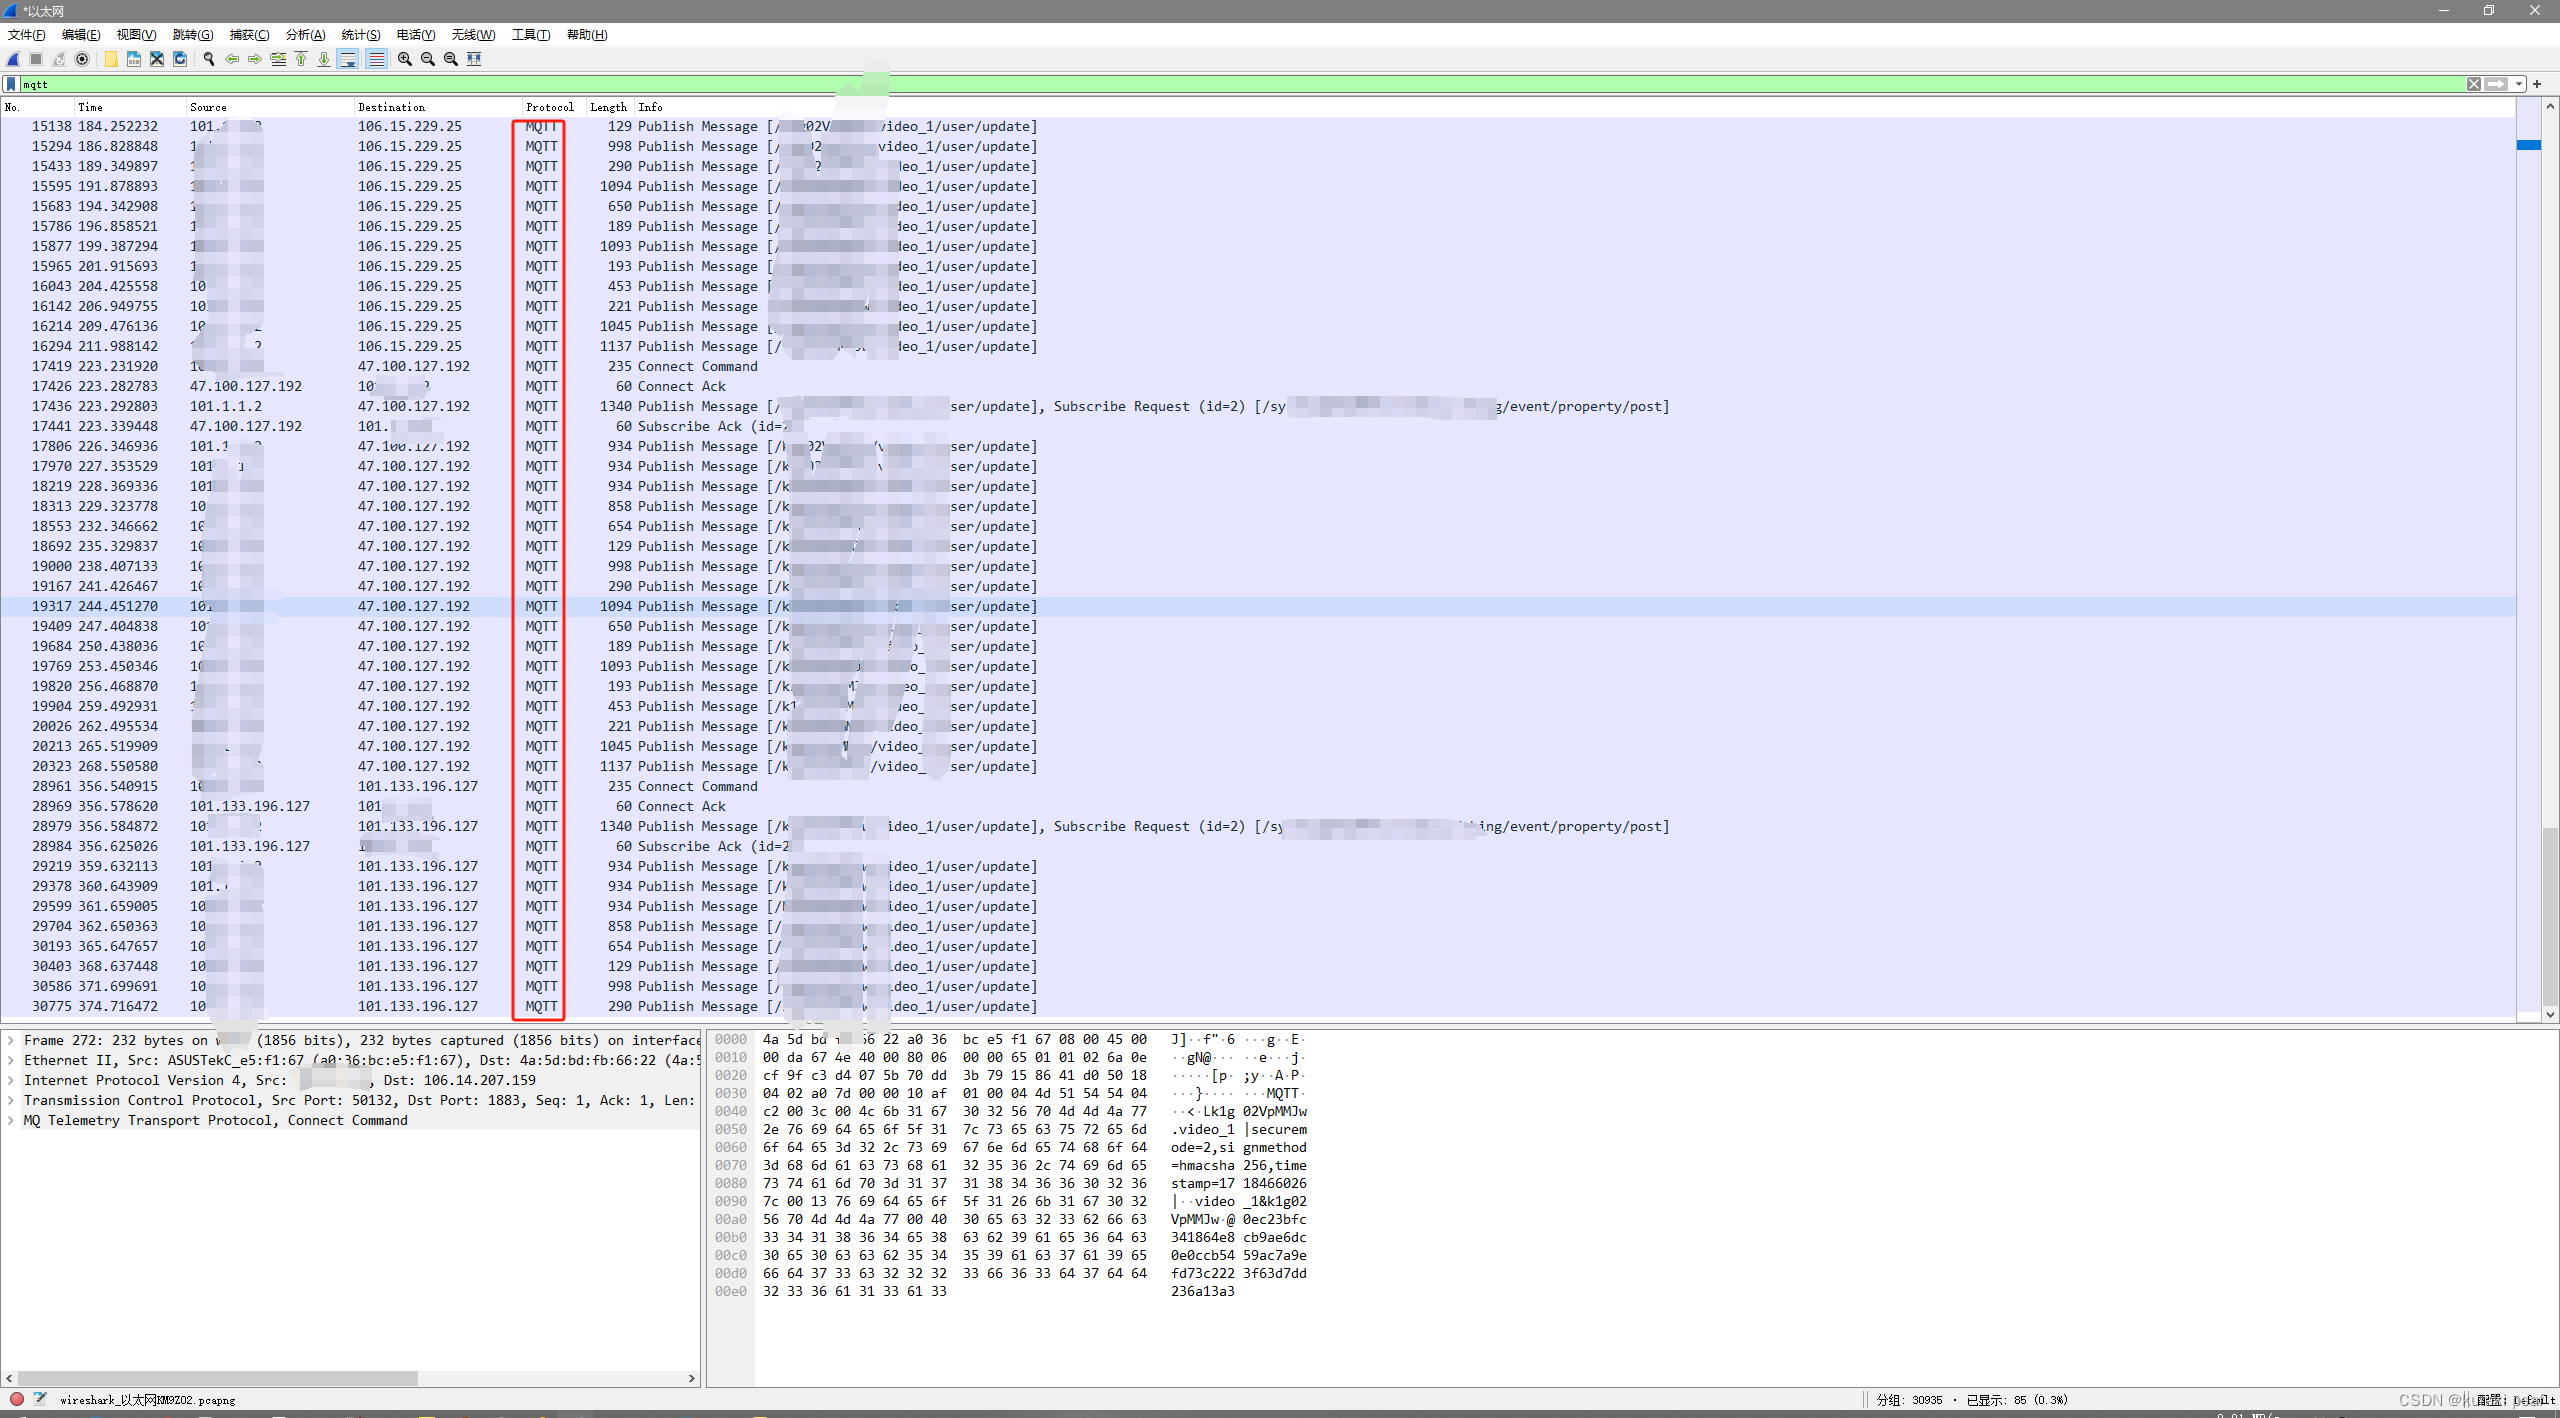This screenshot has height=1418, width=2560.
Task: Toggle packet list colorization
Action: [376, 59]
